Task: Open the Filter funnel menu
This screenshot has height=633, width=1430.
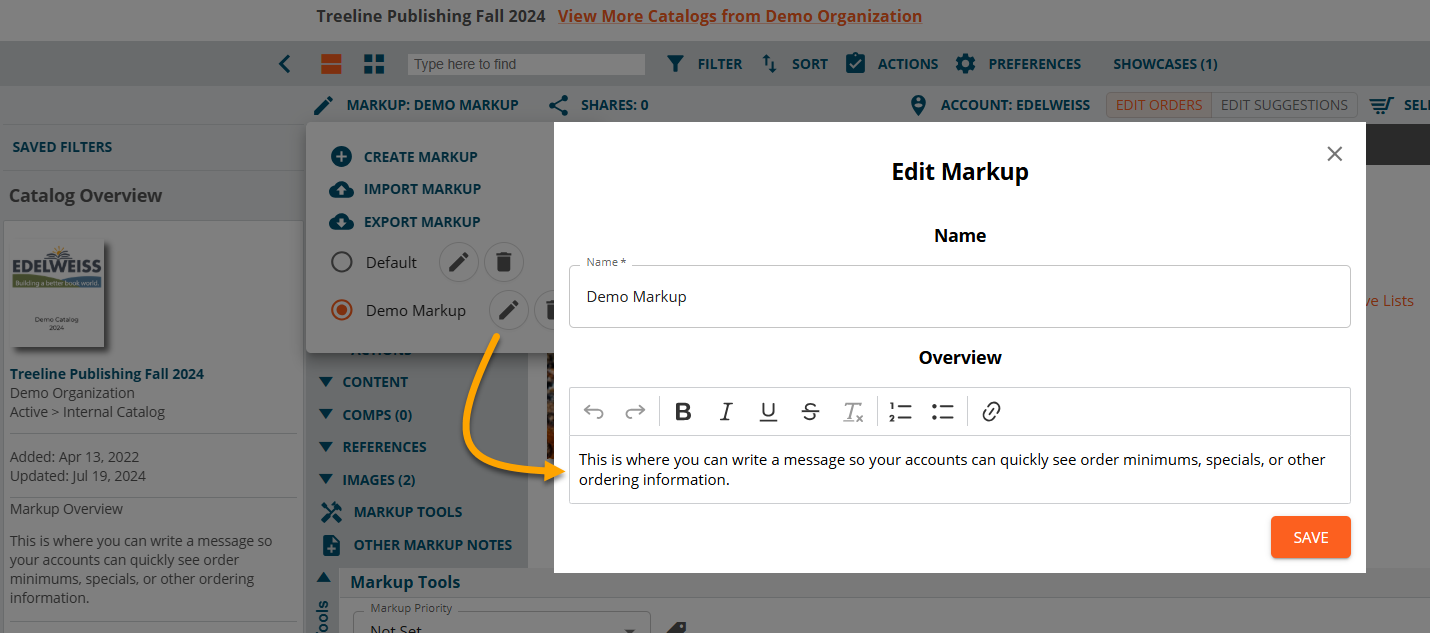Action: (704, 64)
